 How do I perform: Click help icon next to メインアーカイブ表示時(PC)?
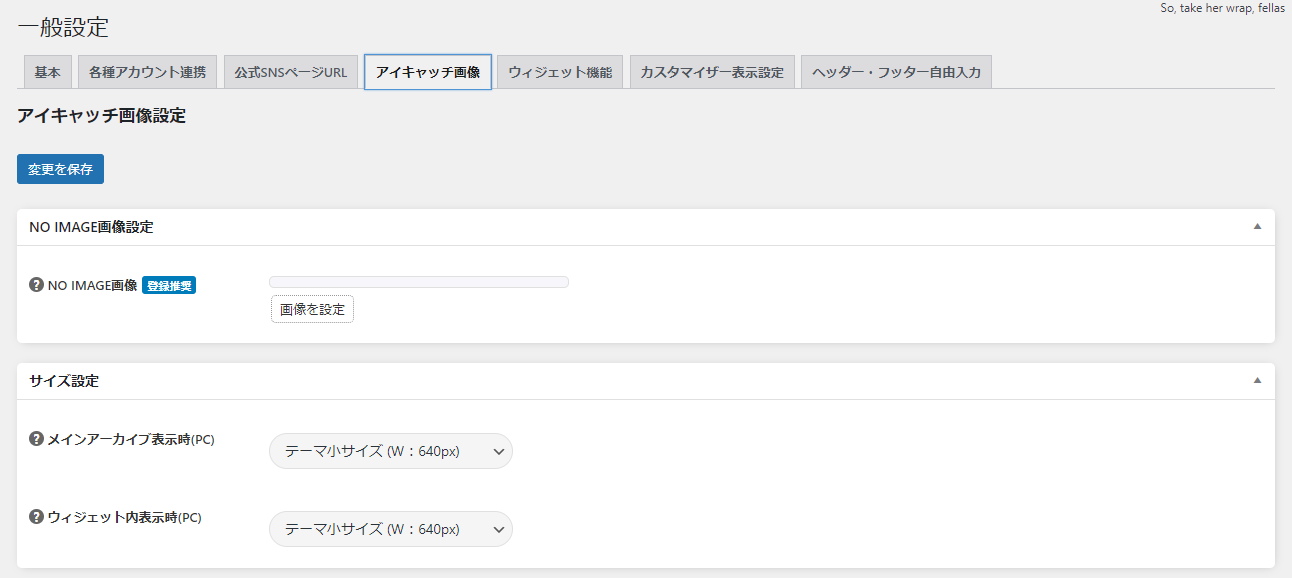(x=37, y=439)
